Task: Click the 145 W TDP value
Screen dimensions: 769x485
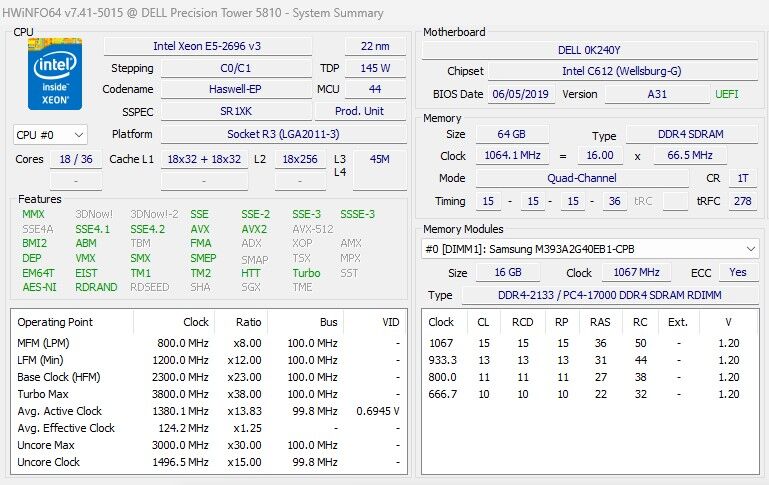Action: pos(375,68)
